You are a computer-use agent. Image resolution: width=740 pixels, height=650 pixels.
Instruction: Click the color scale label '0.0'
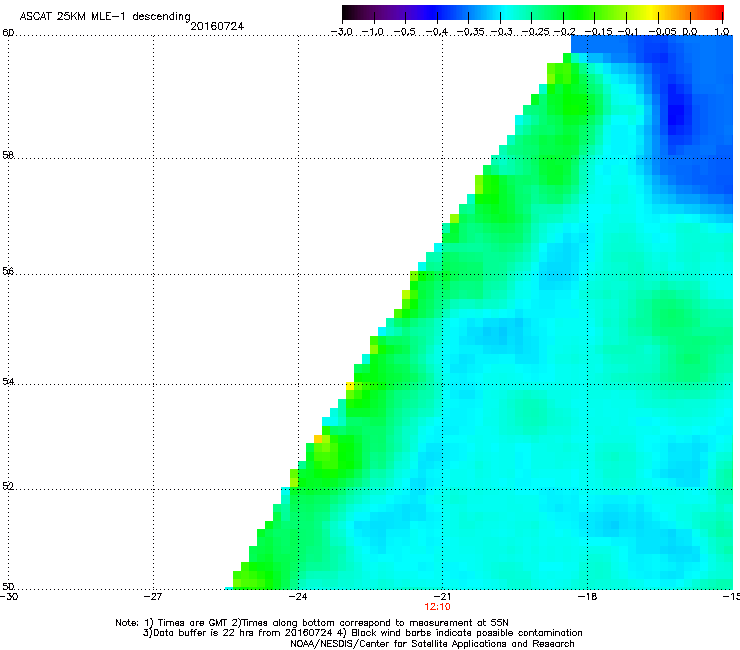point(690,32)
